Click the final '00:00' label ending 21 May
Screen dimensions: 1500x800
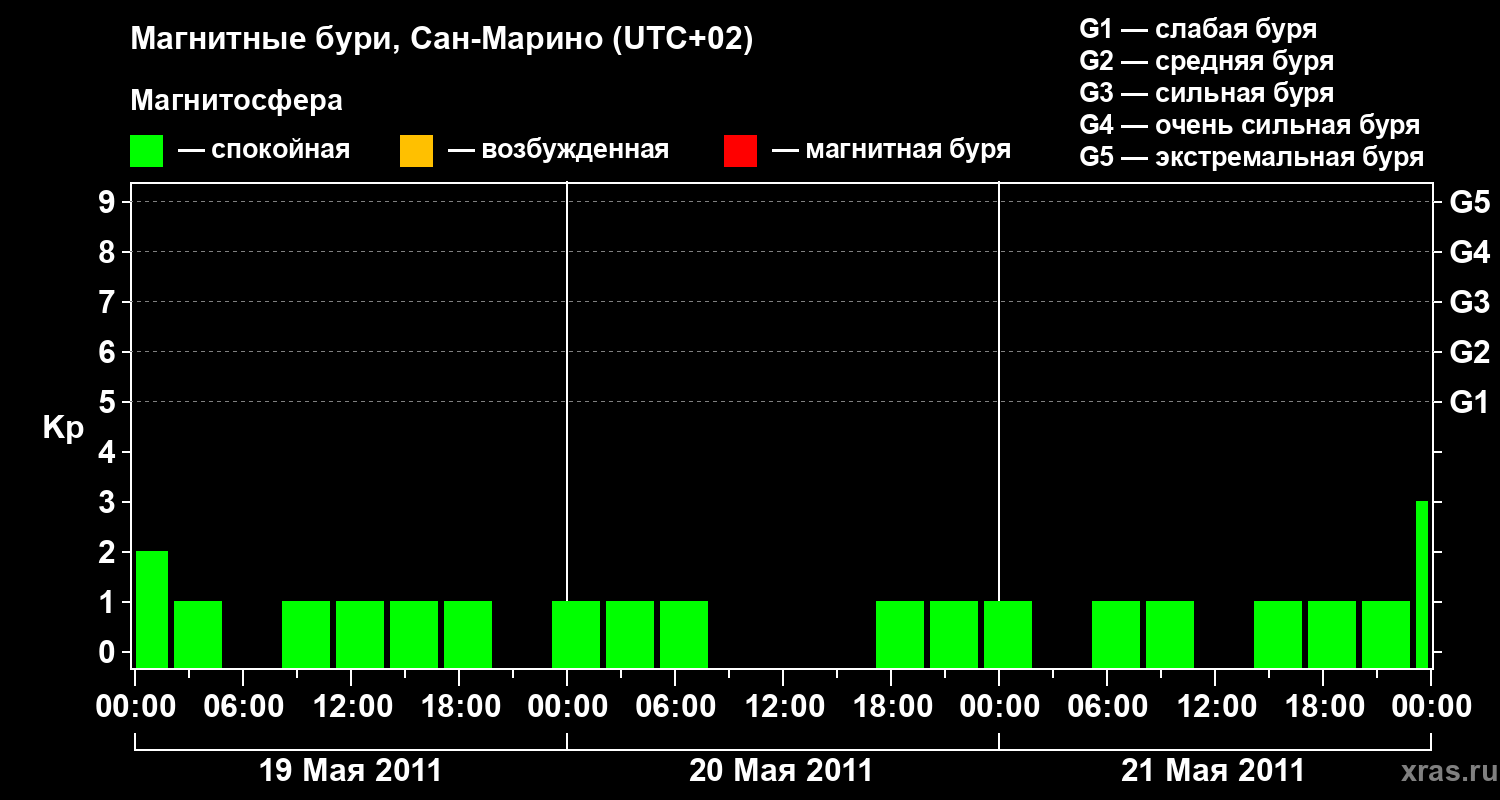tap(1431, 707)
